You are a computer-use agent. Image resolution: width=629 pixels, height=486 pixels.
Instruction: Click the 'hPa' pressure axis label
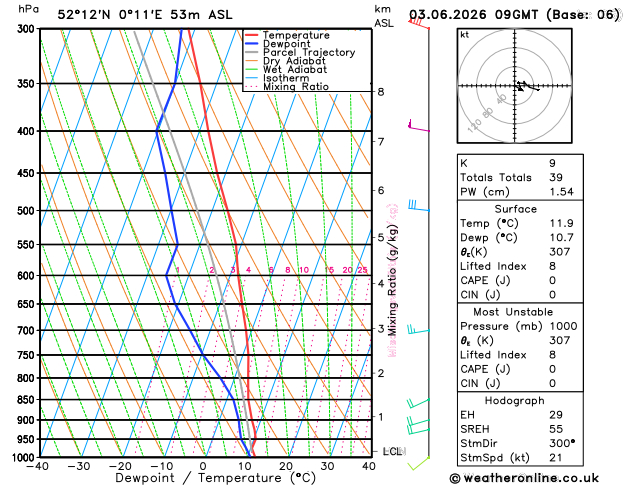pos(28,9)
